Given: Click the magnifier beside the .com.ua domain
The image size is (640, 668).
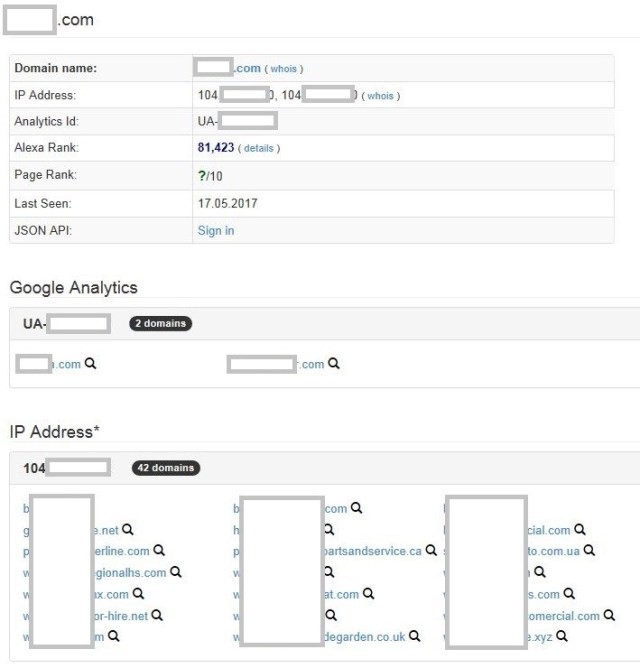Looking at the screenshot, I should click(590, 551).
